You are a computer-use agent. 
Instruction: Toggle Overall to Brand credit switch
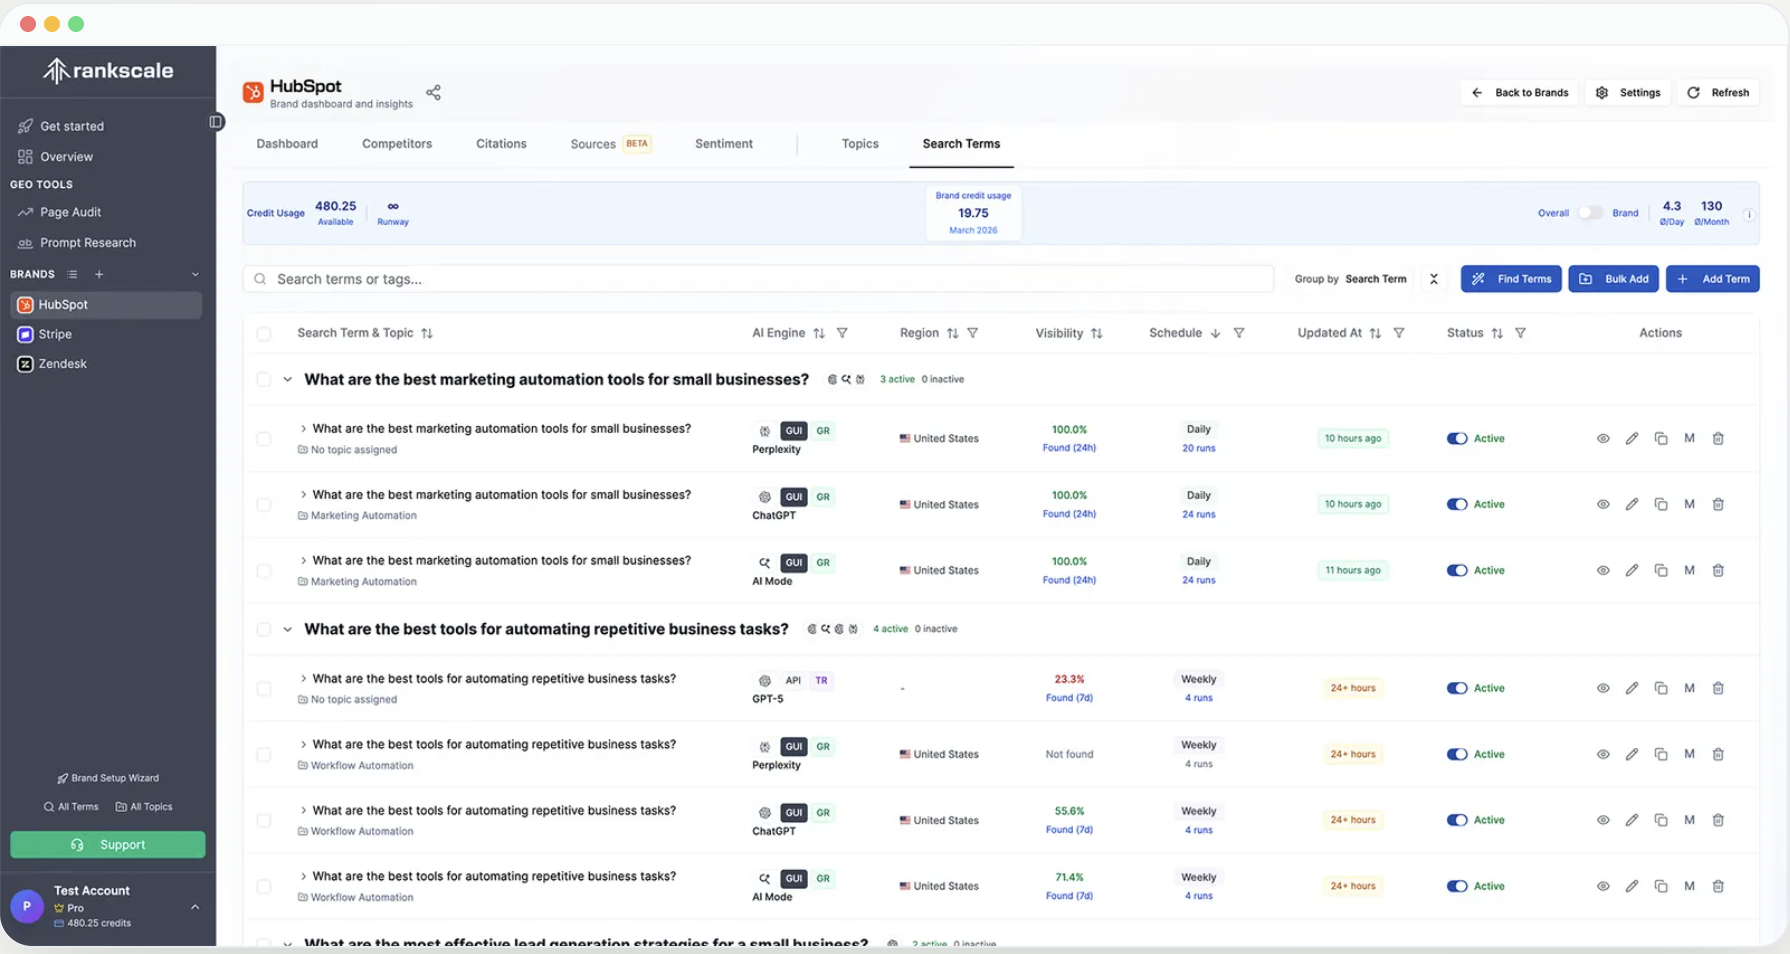pyautogui.click(x=1590, y=213)
